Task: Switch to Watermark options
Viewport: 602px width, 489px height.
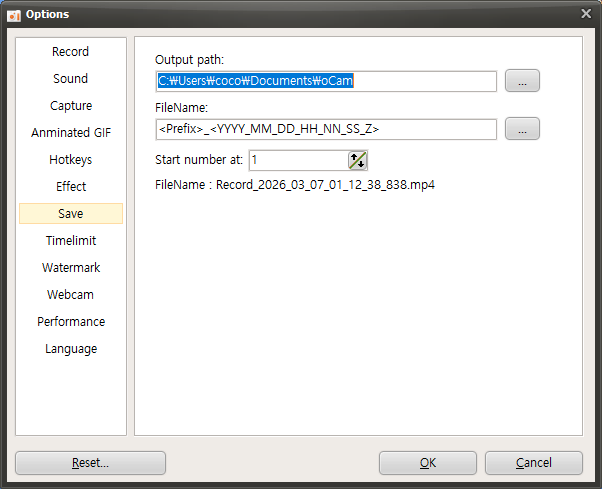Action: pos(71,268)
